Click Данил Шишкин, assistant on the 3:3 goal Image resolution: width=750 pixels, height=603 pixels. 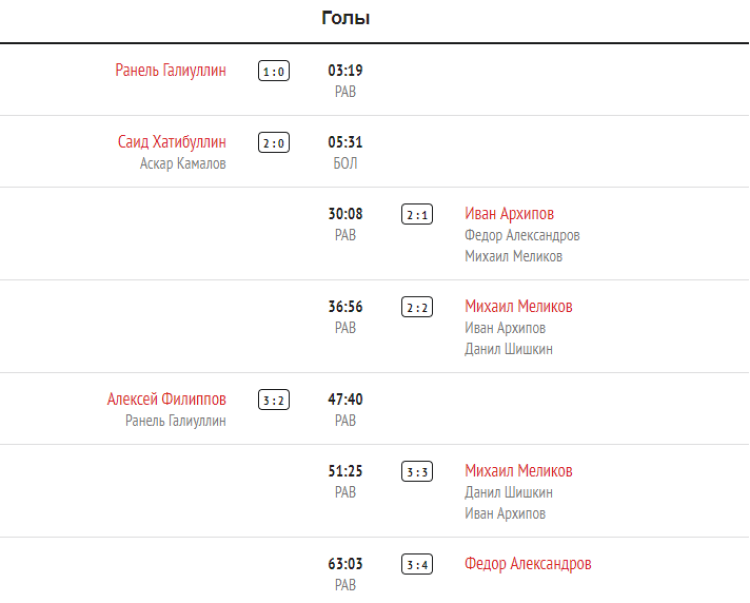[508, 492]
